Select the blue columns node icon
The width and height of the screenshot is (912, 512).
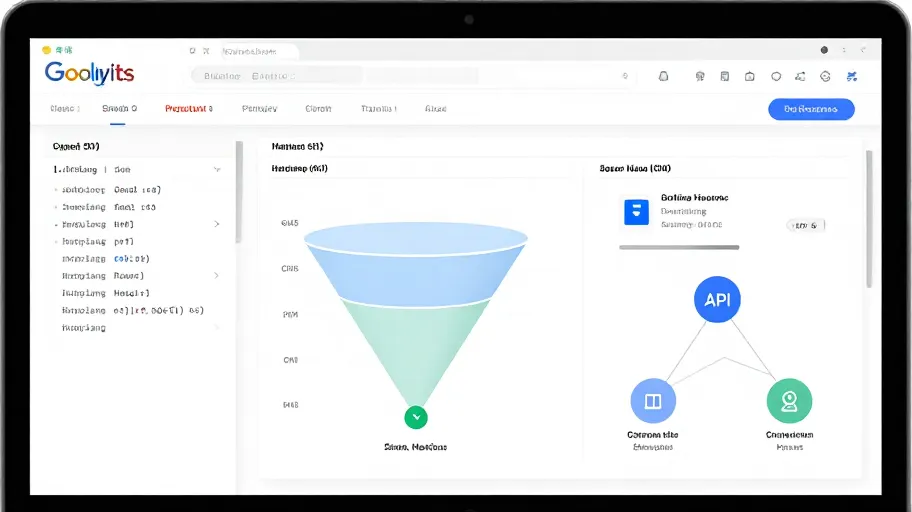(653, 401)
